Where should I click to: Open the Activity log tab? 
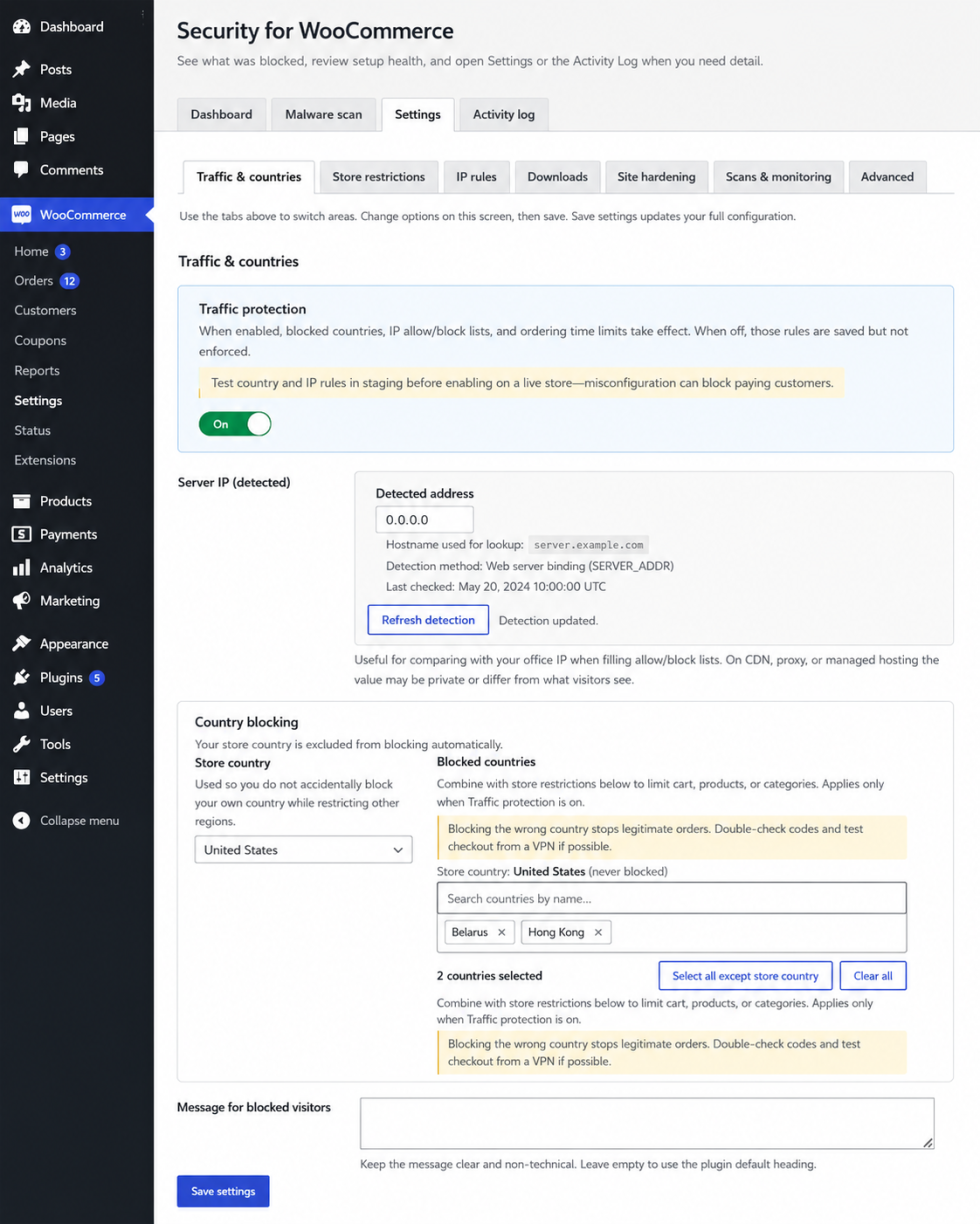504,115
